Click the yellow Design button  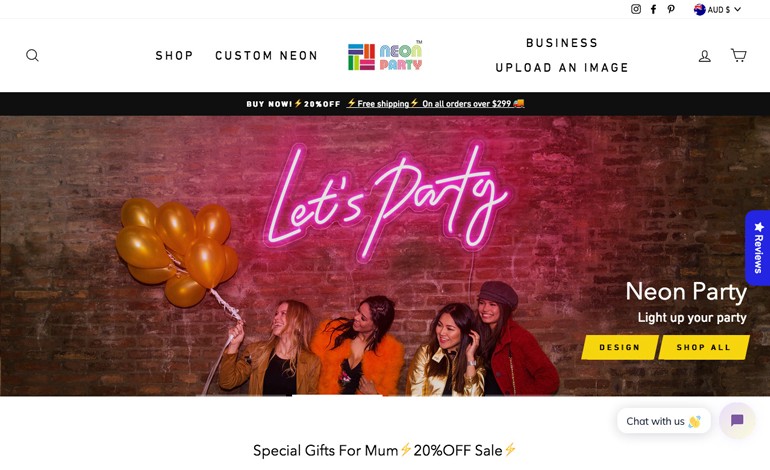pos(620,347)
